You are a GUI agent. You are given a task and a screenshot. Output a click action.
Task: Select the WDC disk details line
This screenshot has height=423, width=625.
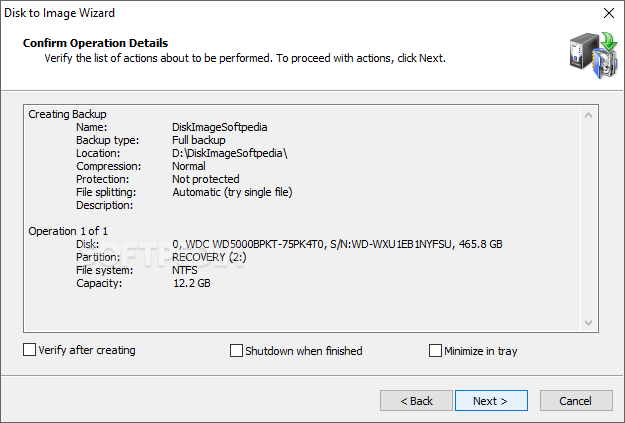[x=337, y=244]
